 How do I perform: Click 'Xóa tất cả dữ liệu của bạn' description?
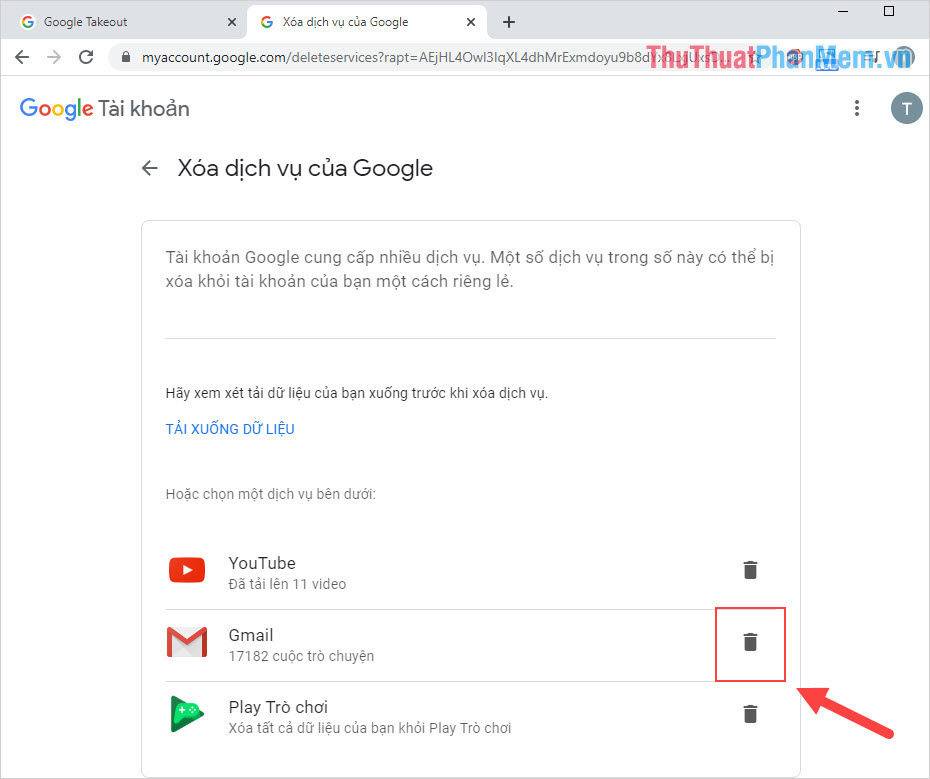[x=370, y=728]
